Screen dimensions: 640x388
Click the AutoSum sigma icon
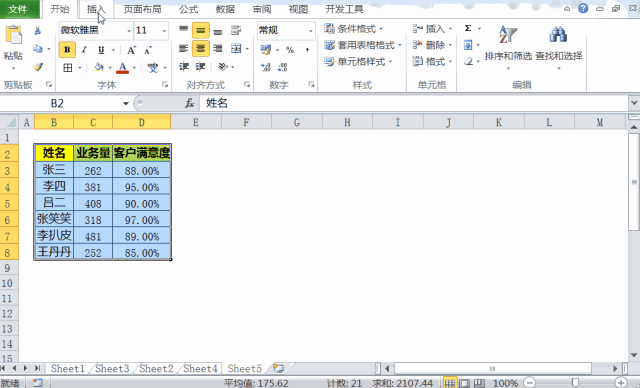pos(468,28)
